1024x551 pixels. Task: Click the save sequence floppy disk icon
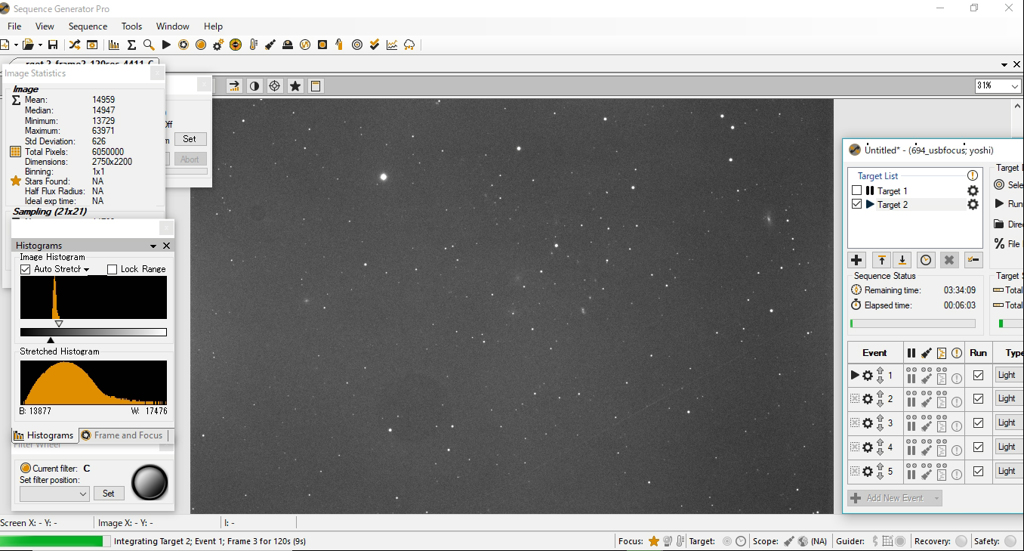pos(53,44)
